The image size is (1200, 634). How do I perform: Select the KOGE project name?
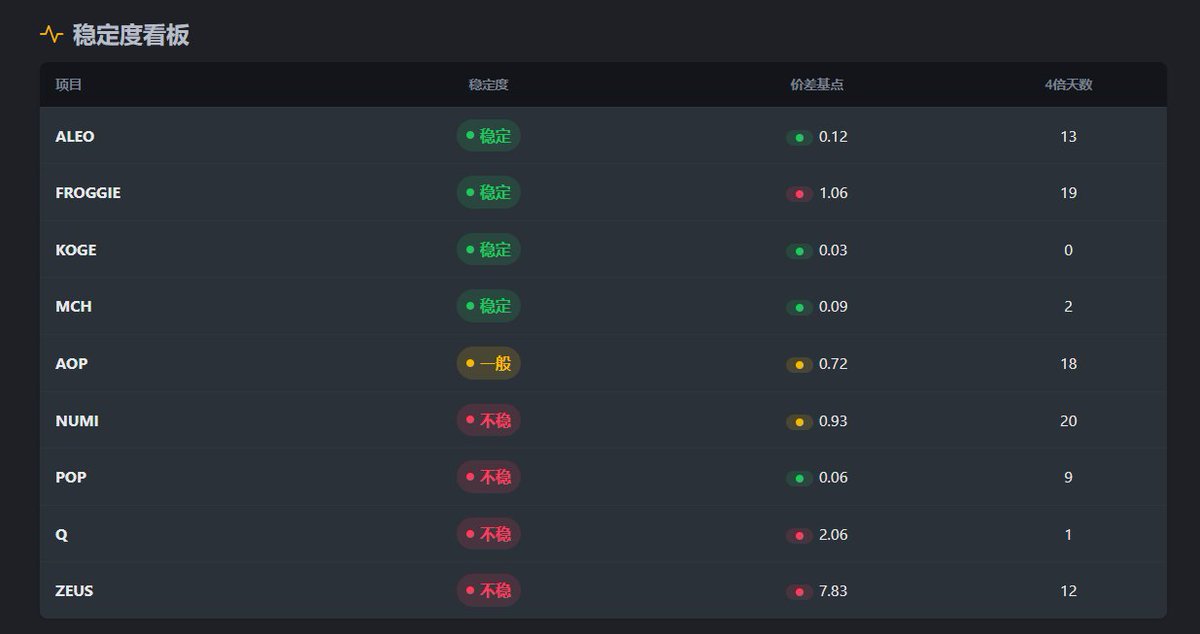[76, 250]
